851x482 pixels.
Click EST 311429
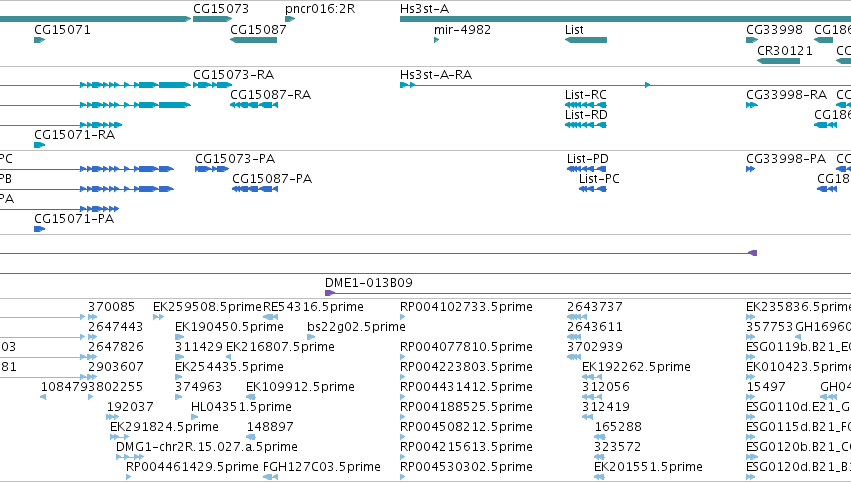(199, 347)
